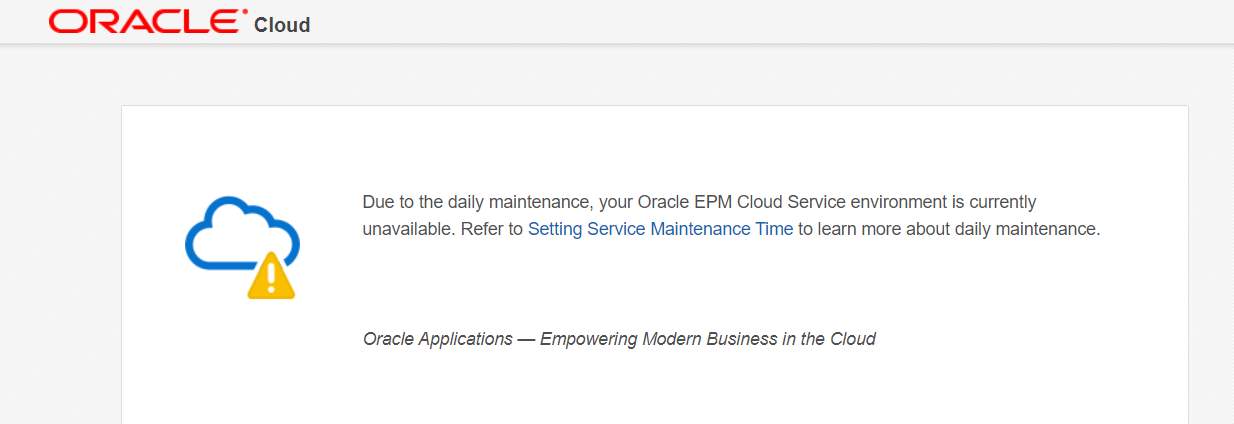This screenshot has width=1234, height=424.
Task: Click "to learn more about daily maintenance" text
Action: 948,229
